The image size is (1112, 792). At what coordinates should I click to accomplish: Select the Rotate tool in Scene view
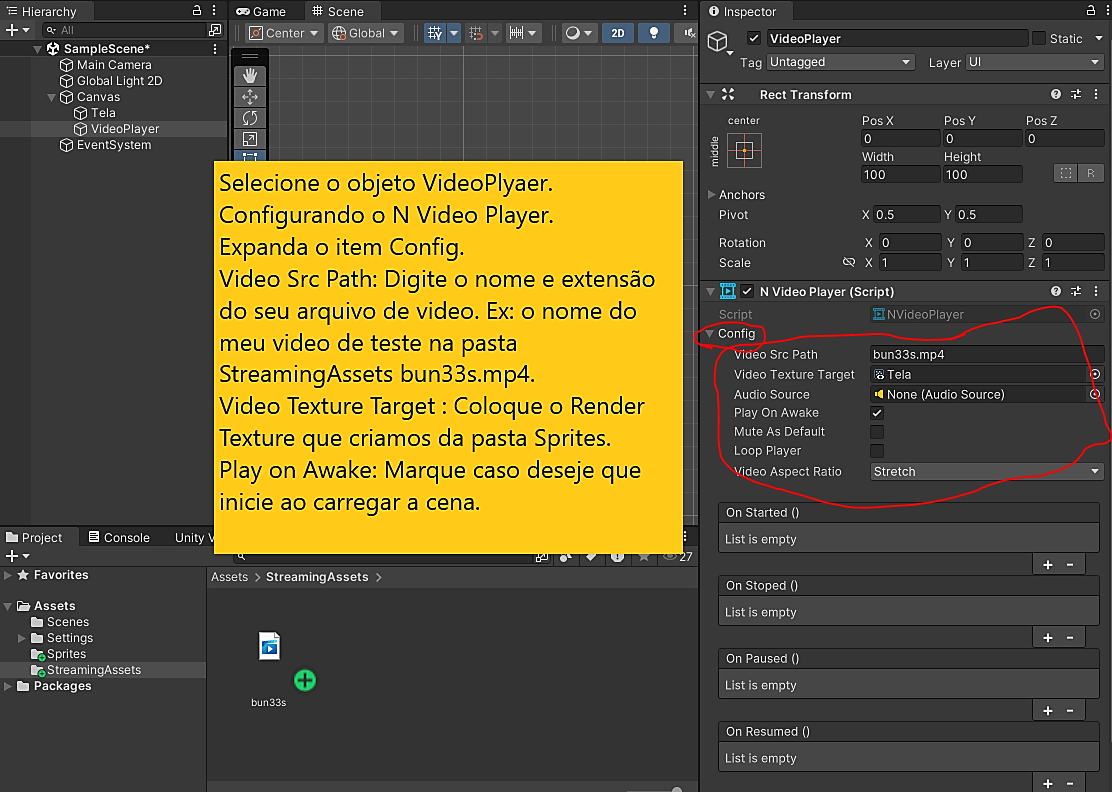click(x=250, y=118)
